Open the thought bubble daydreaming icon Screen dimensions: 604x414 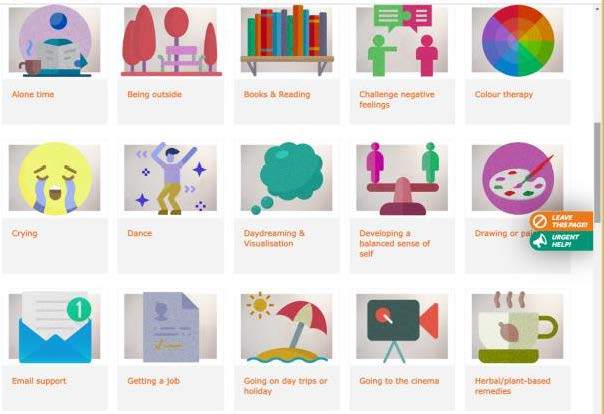286,178
